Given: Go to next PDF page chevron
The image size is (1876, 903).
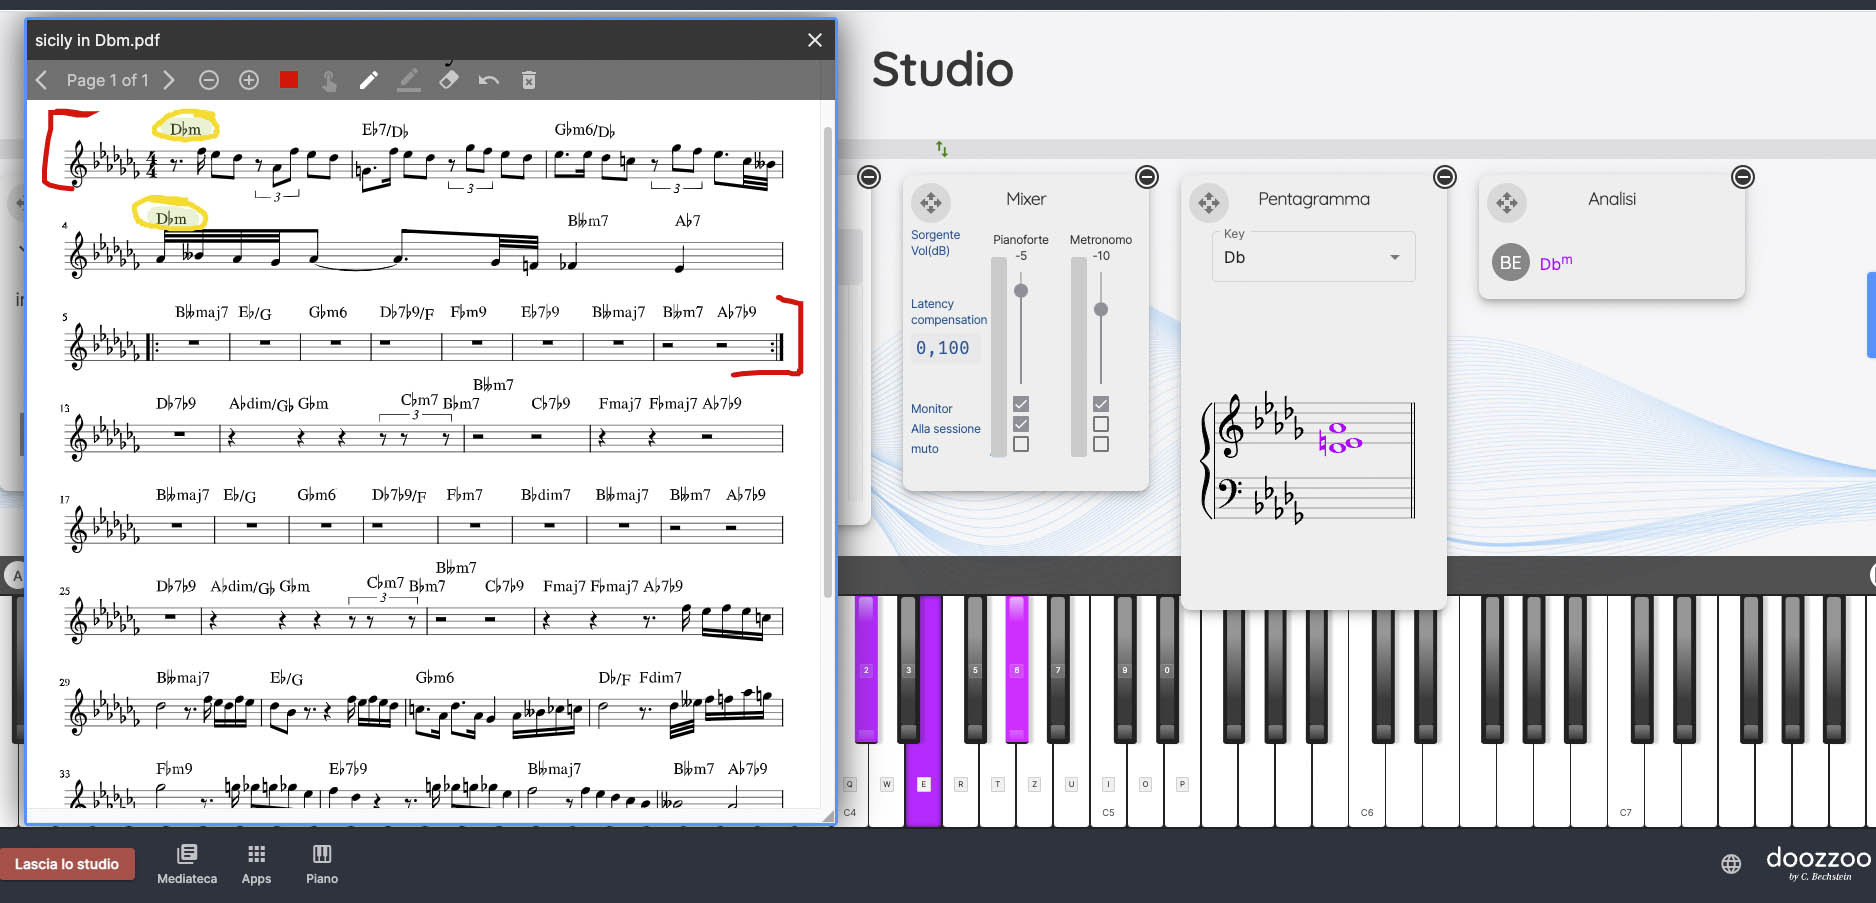Looking at the screenshot, I should [169, 80].
